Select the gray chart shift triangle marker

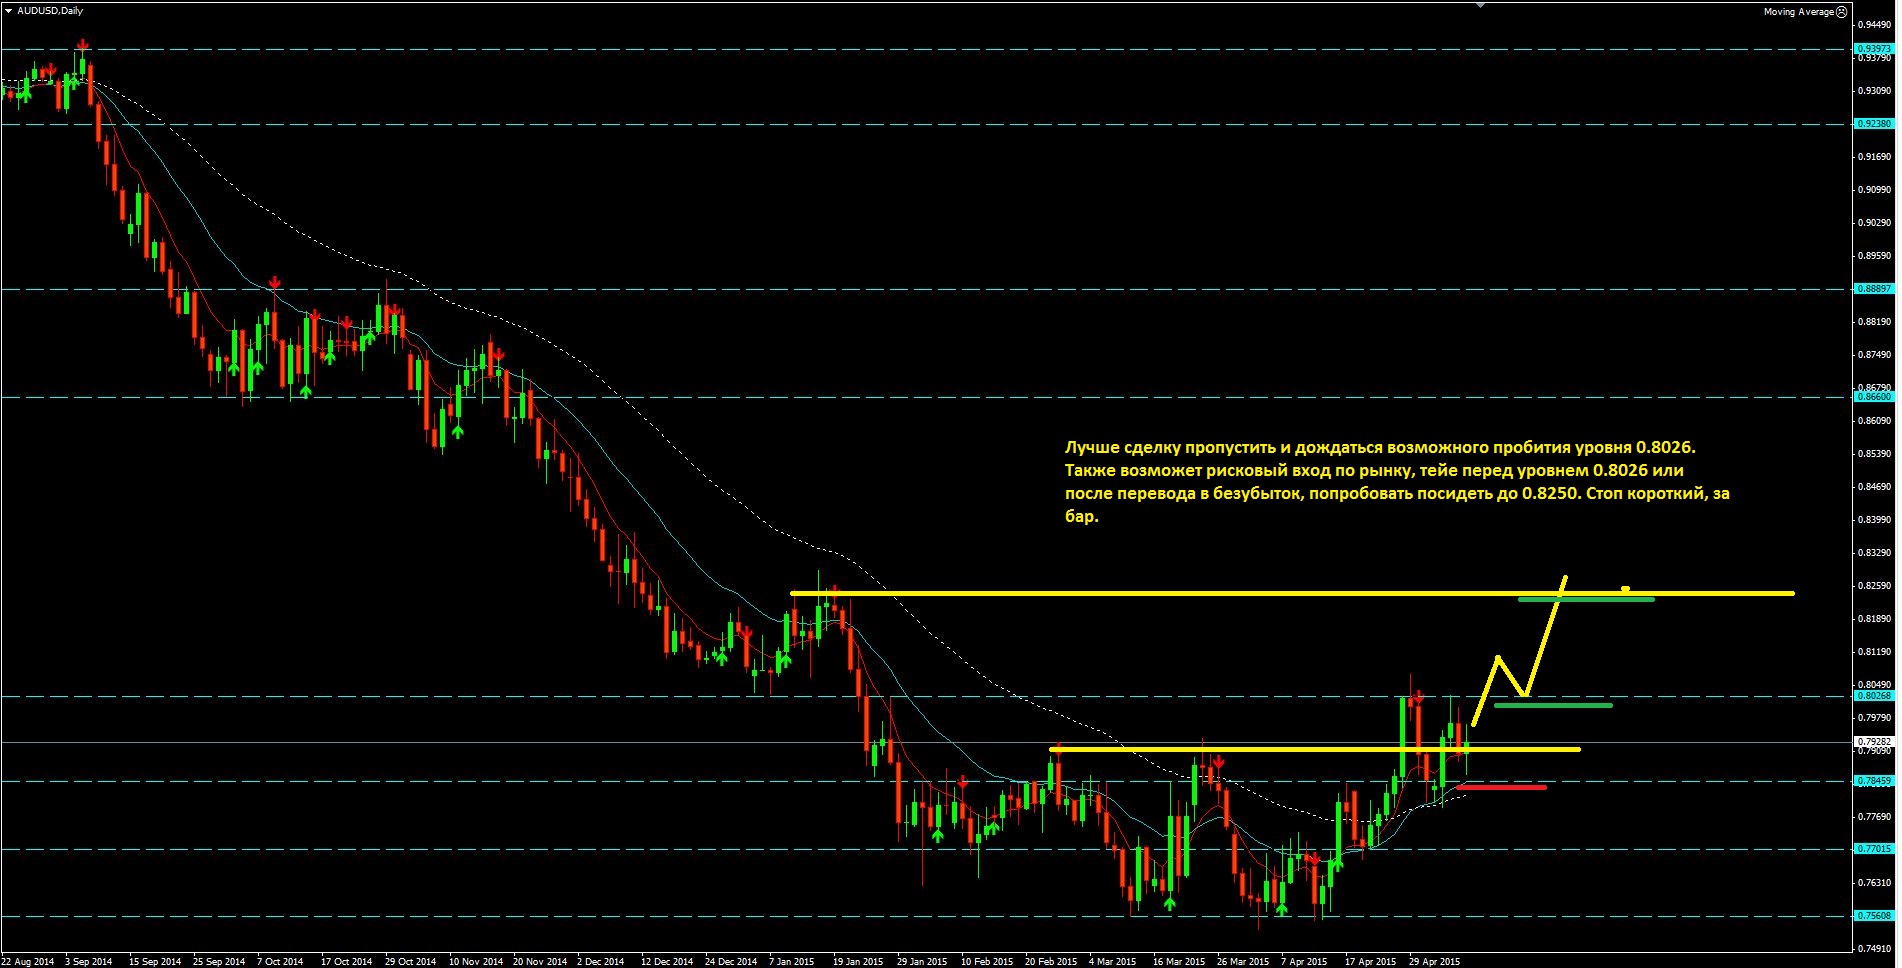point(1481,5)
